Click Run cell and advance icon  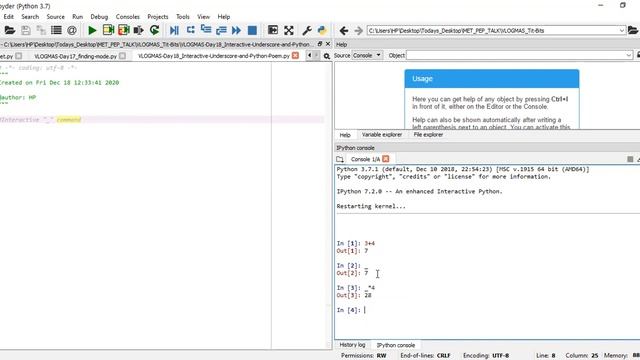coord(124,30)
